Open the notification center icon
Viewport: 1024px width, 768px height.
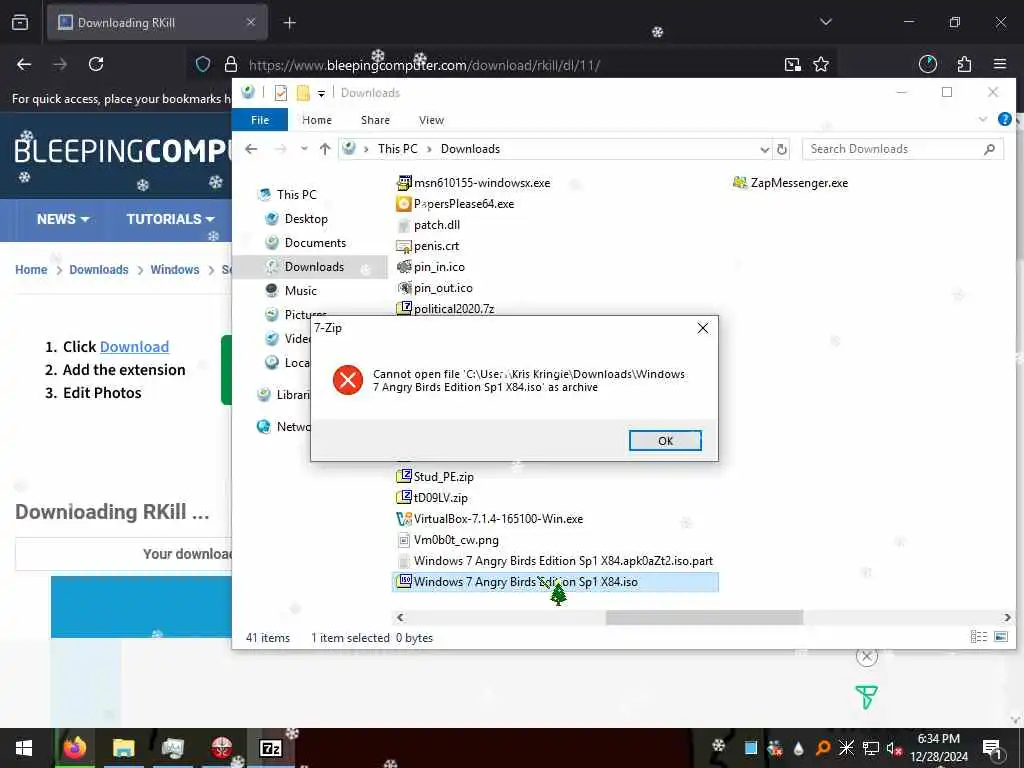pos(993,748)
